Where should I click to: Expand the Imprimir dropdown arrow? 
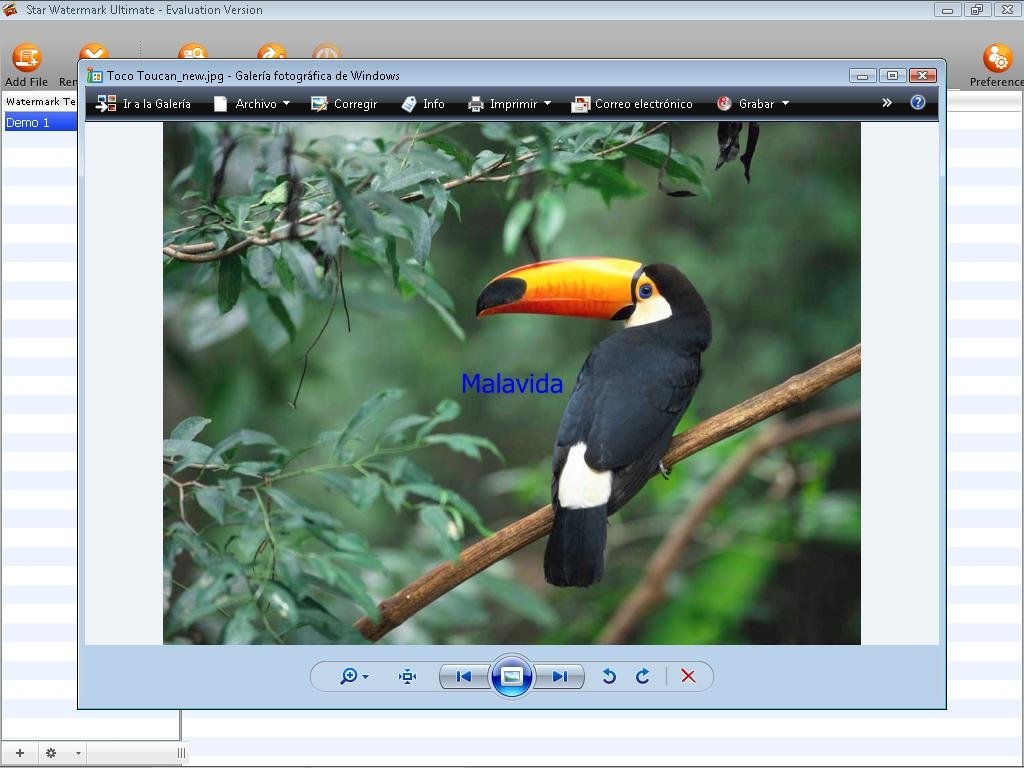pos(547,104)
